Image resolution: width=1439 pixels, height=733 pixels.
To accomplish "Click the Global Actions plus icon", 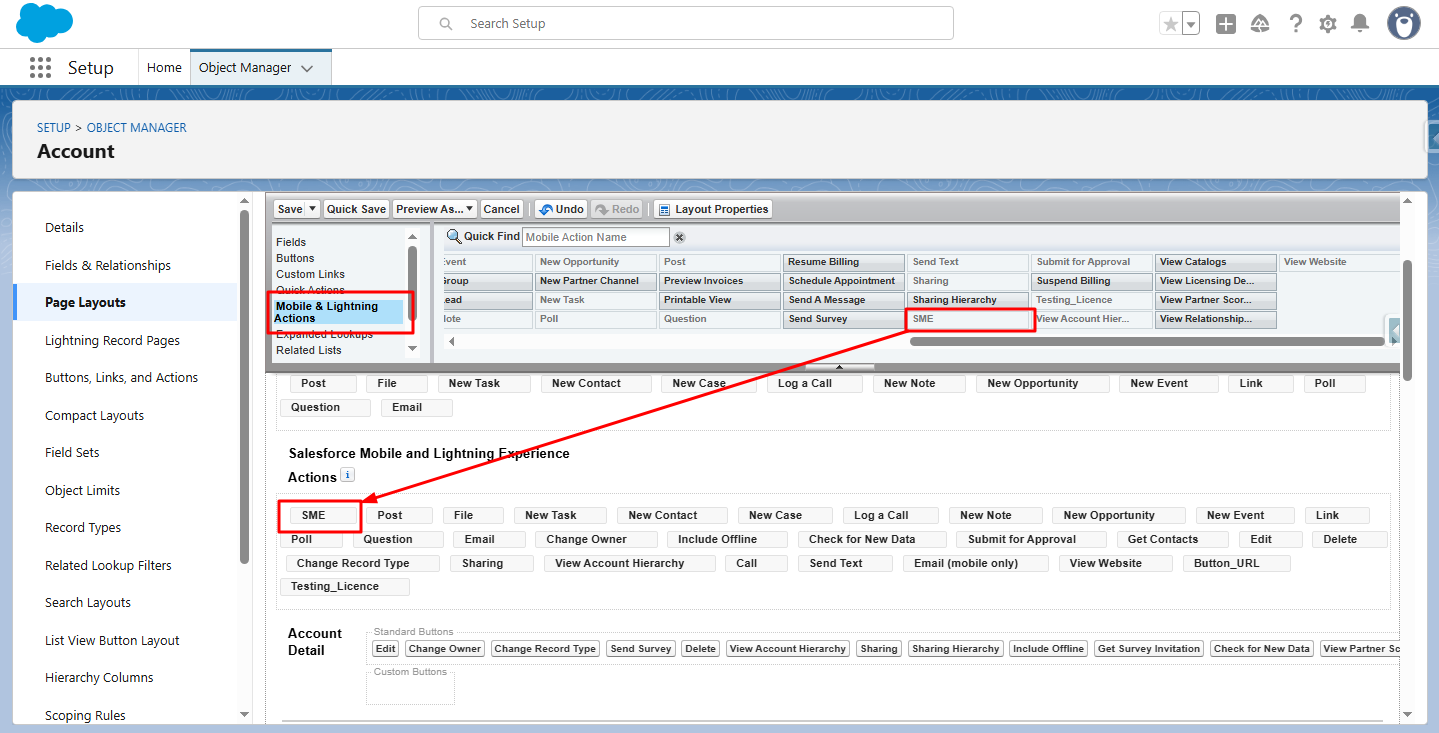I will pos(1226,24).
